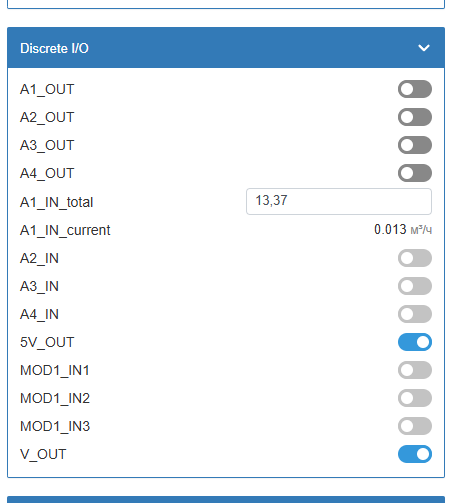Click the V_OUT label text
This screenshot has width=452, height=503.
(x=43, y=454)
